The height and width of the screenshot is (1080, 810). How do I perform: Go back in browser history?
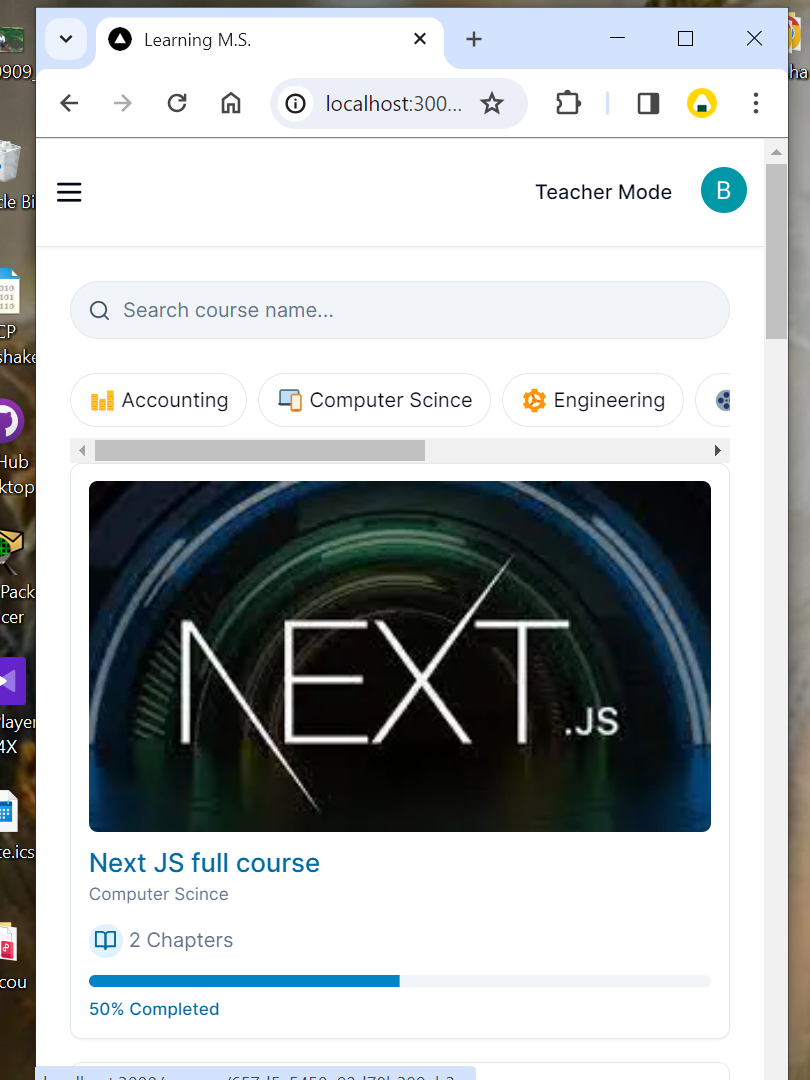coord(70,103)
